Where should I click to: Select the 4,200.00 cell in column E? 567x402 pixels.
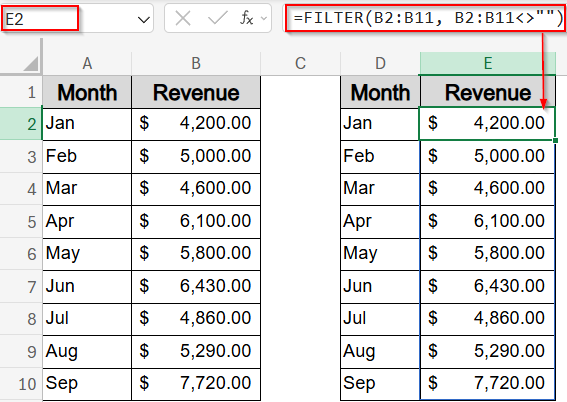tap(487, 124)
